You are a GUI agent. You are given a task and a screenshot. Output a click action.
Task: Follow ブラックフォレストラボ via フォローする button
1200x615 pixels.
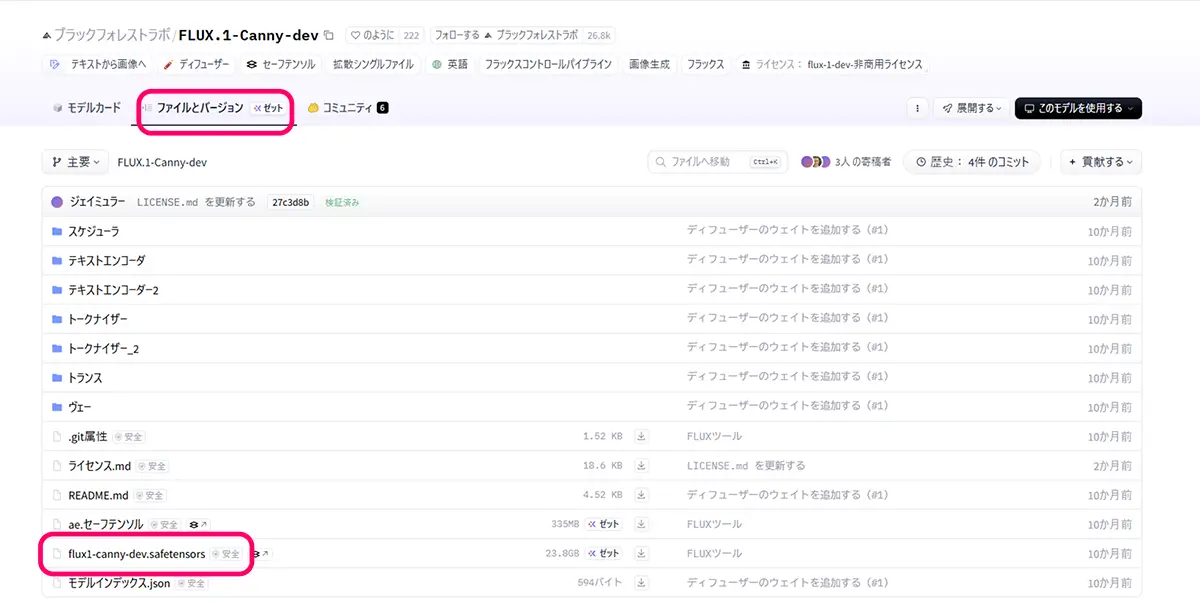point(457,35)
